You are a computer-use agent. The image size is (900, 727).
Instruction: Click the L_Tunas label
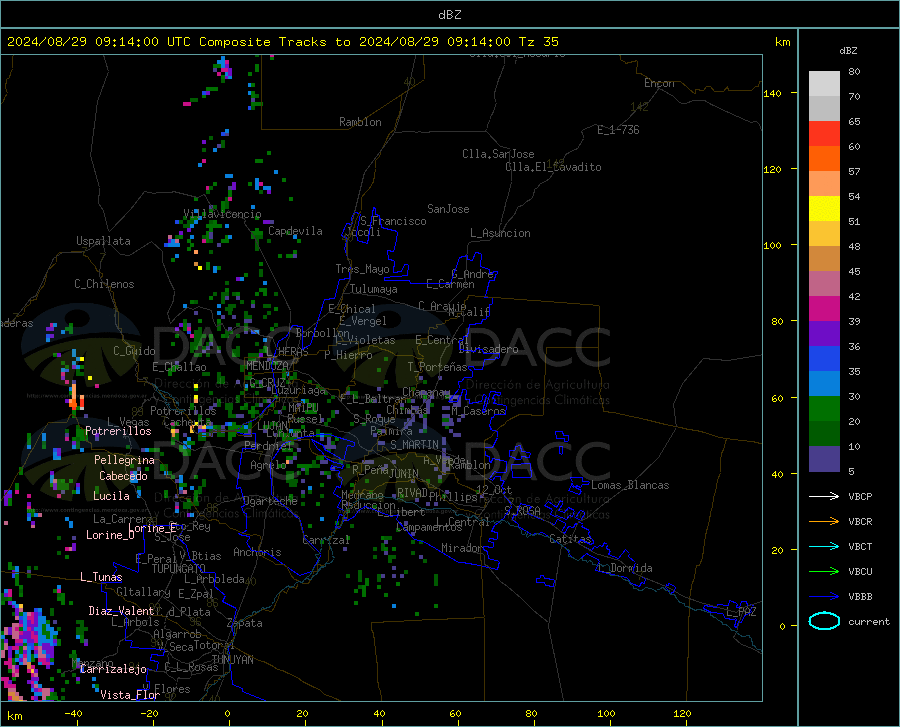(101, 577)
